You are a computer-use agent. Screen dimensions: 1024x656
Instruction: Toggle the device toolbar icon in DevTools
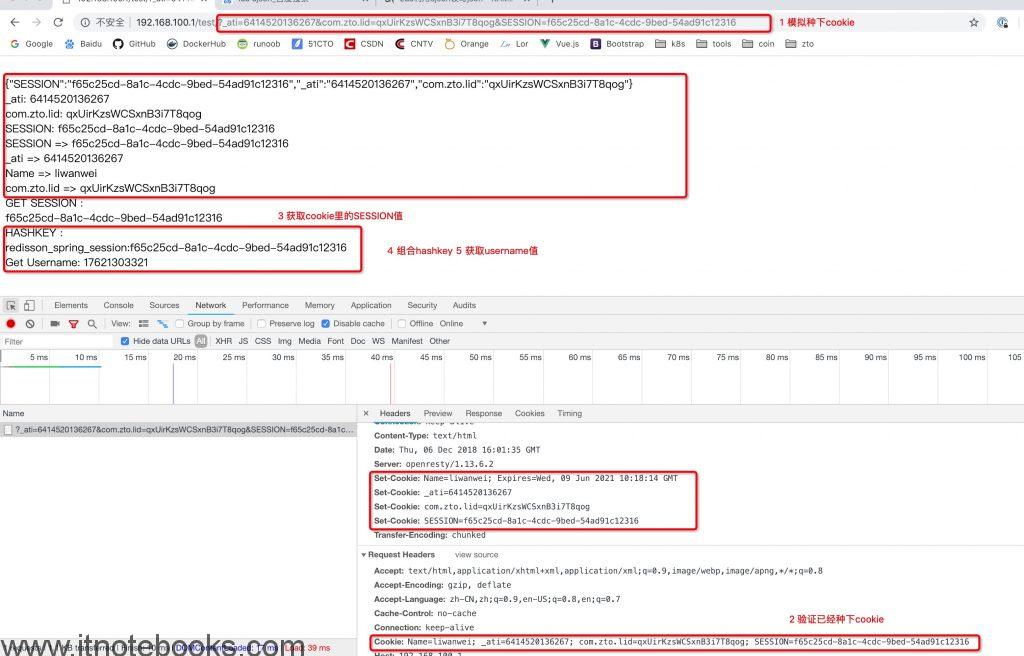[29, 305]
